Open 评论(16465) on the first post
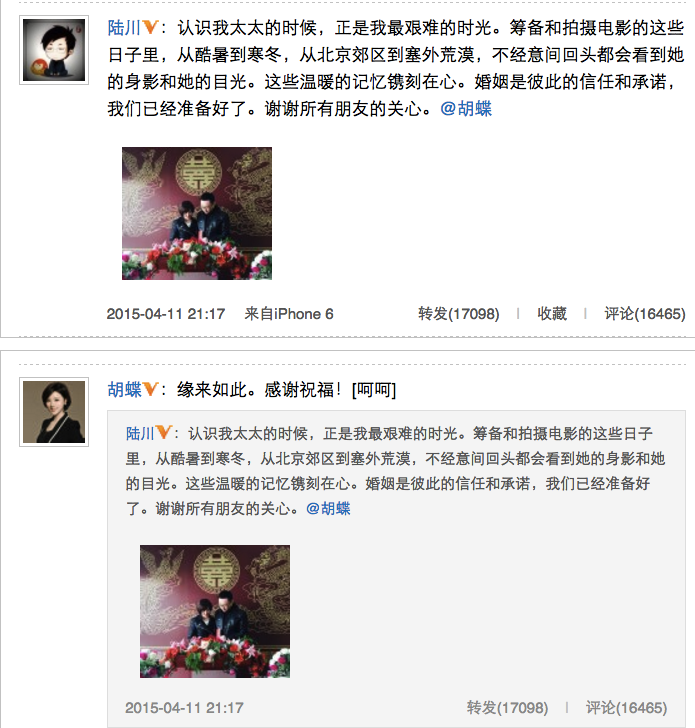The image size is (695, 728). [x=645, y=314]
